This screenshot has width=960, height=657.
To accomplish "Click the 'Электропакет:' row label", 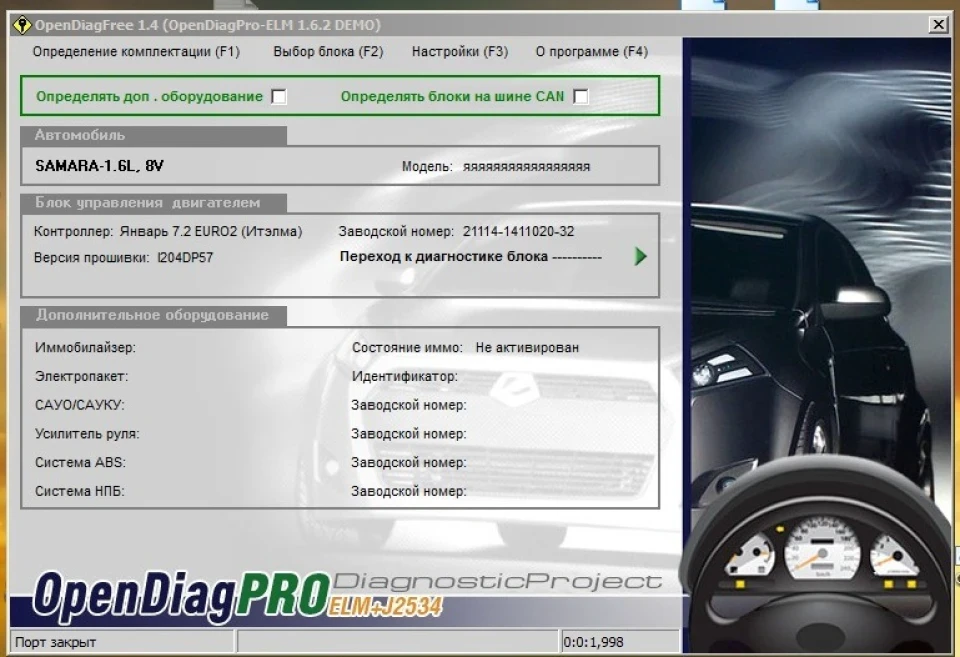I will pos(81,377).
